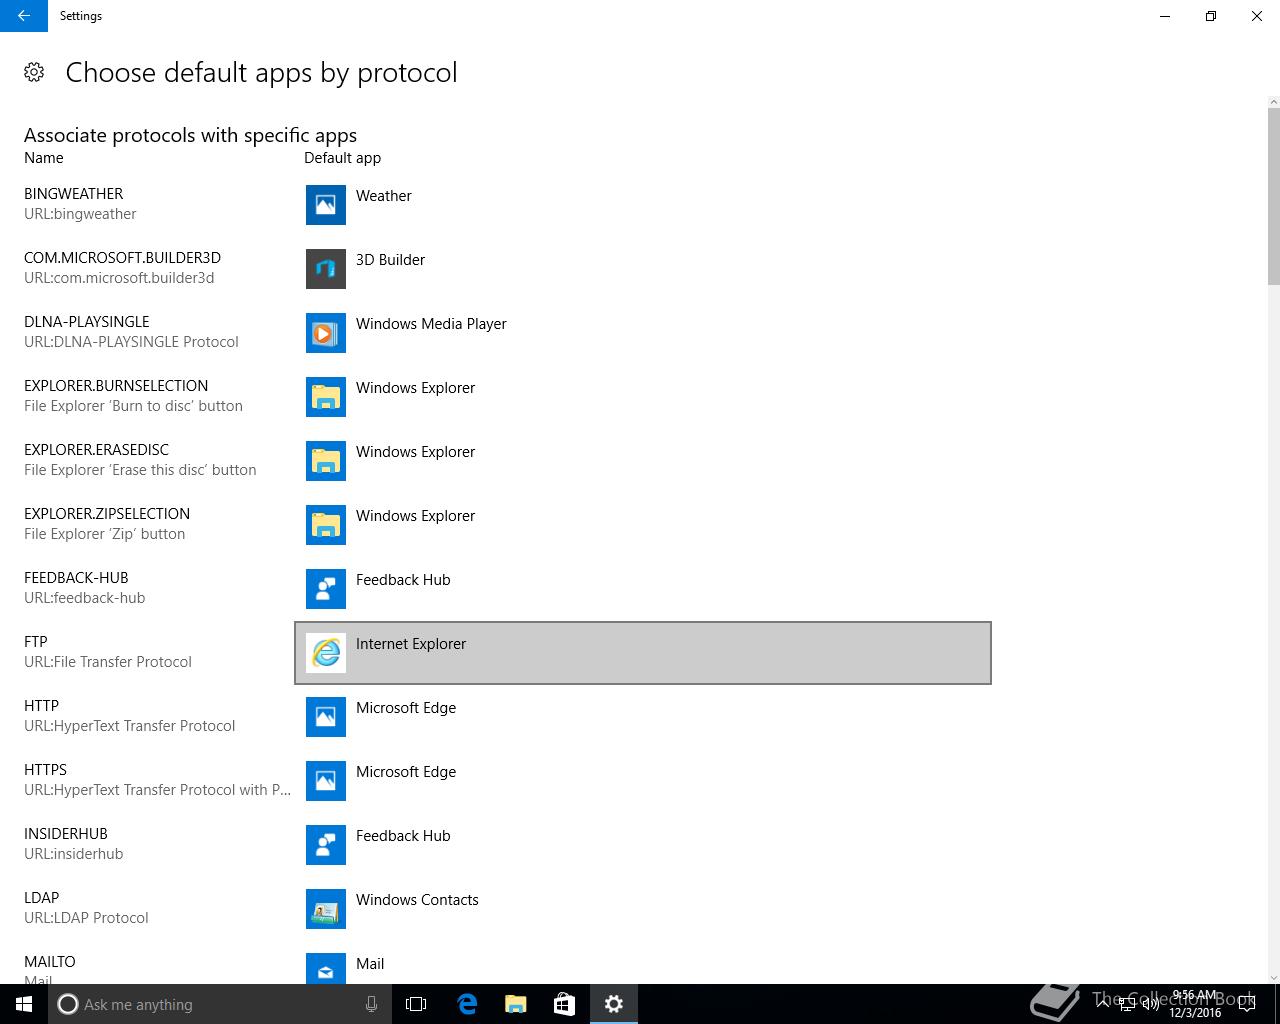The height and width of the screenshot is (1024, 1280).
Task: Click the Mail icon for MAILTO
Action: pos(326,968)
